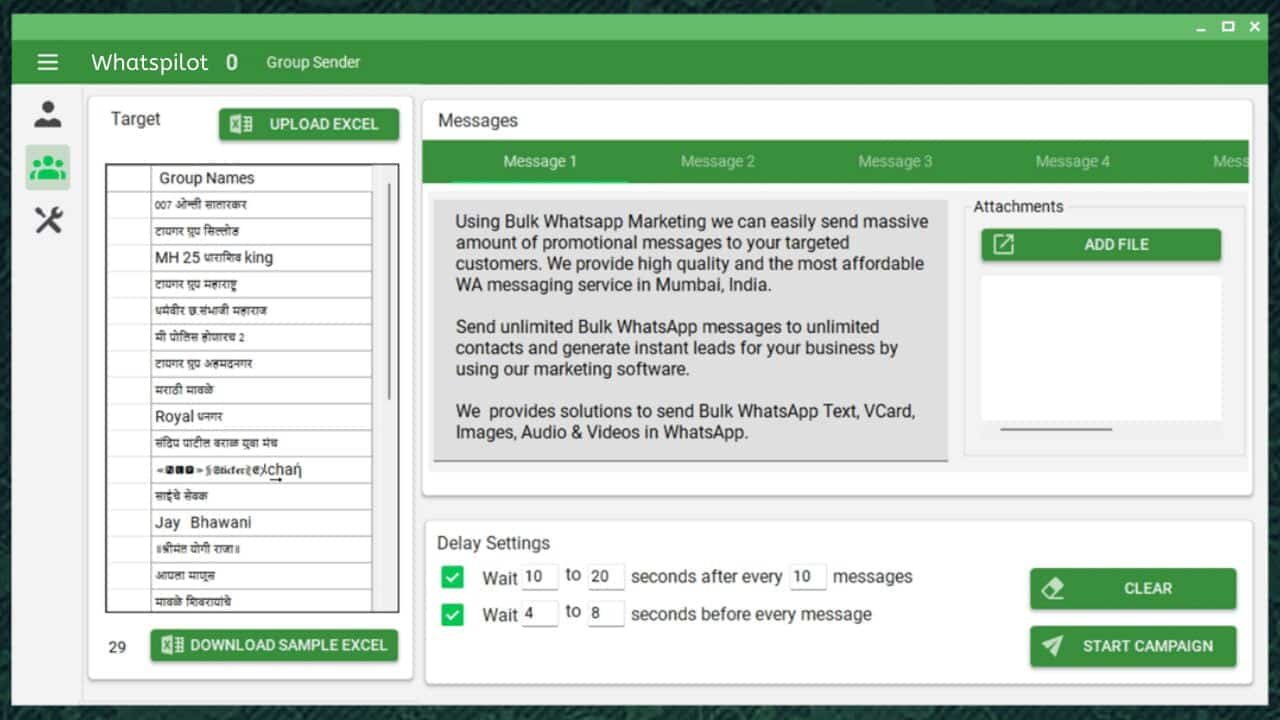
Task: Click the group list vertical scrollbar
Action: tap(389, 290)
